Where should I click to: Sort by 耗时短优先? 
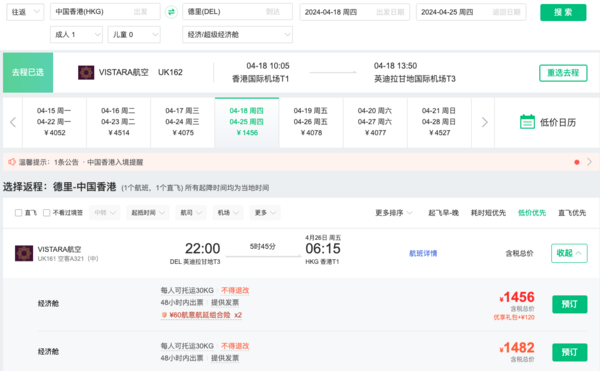tap(488, 213)
